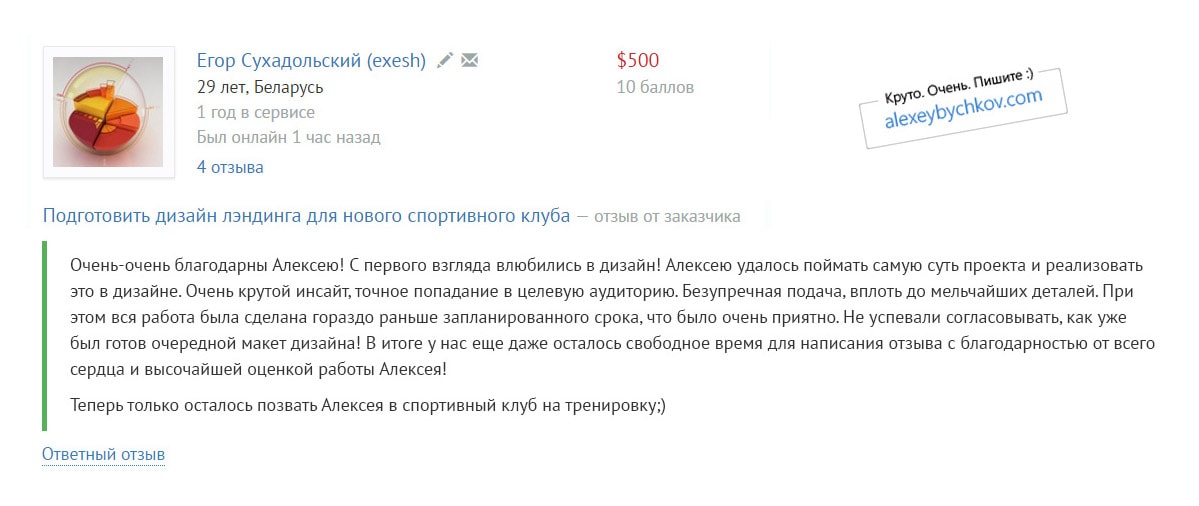1199x506 pixels.
Task: Click 'Был онлайн 1 час назад' status
Action: tap(289, 137)
